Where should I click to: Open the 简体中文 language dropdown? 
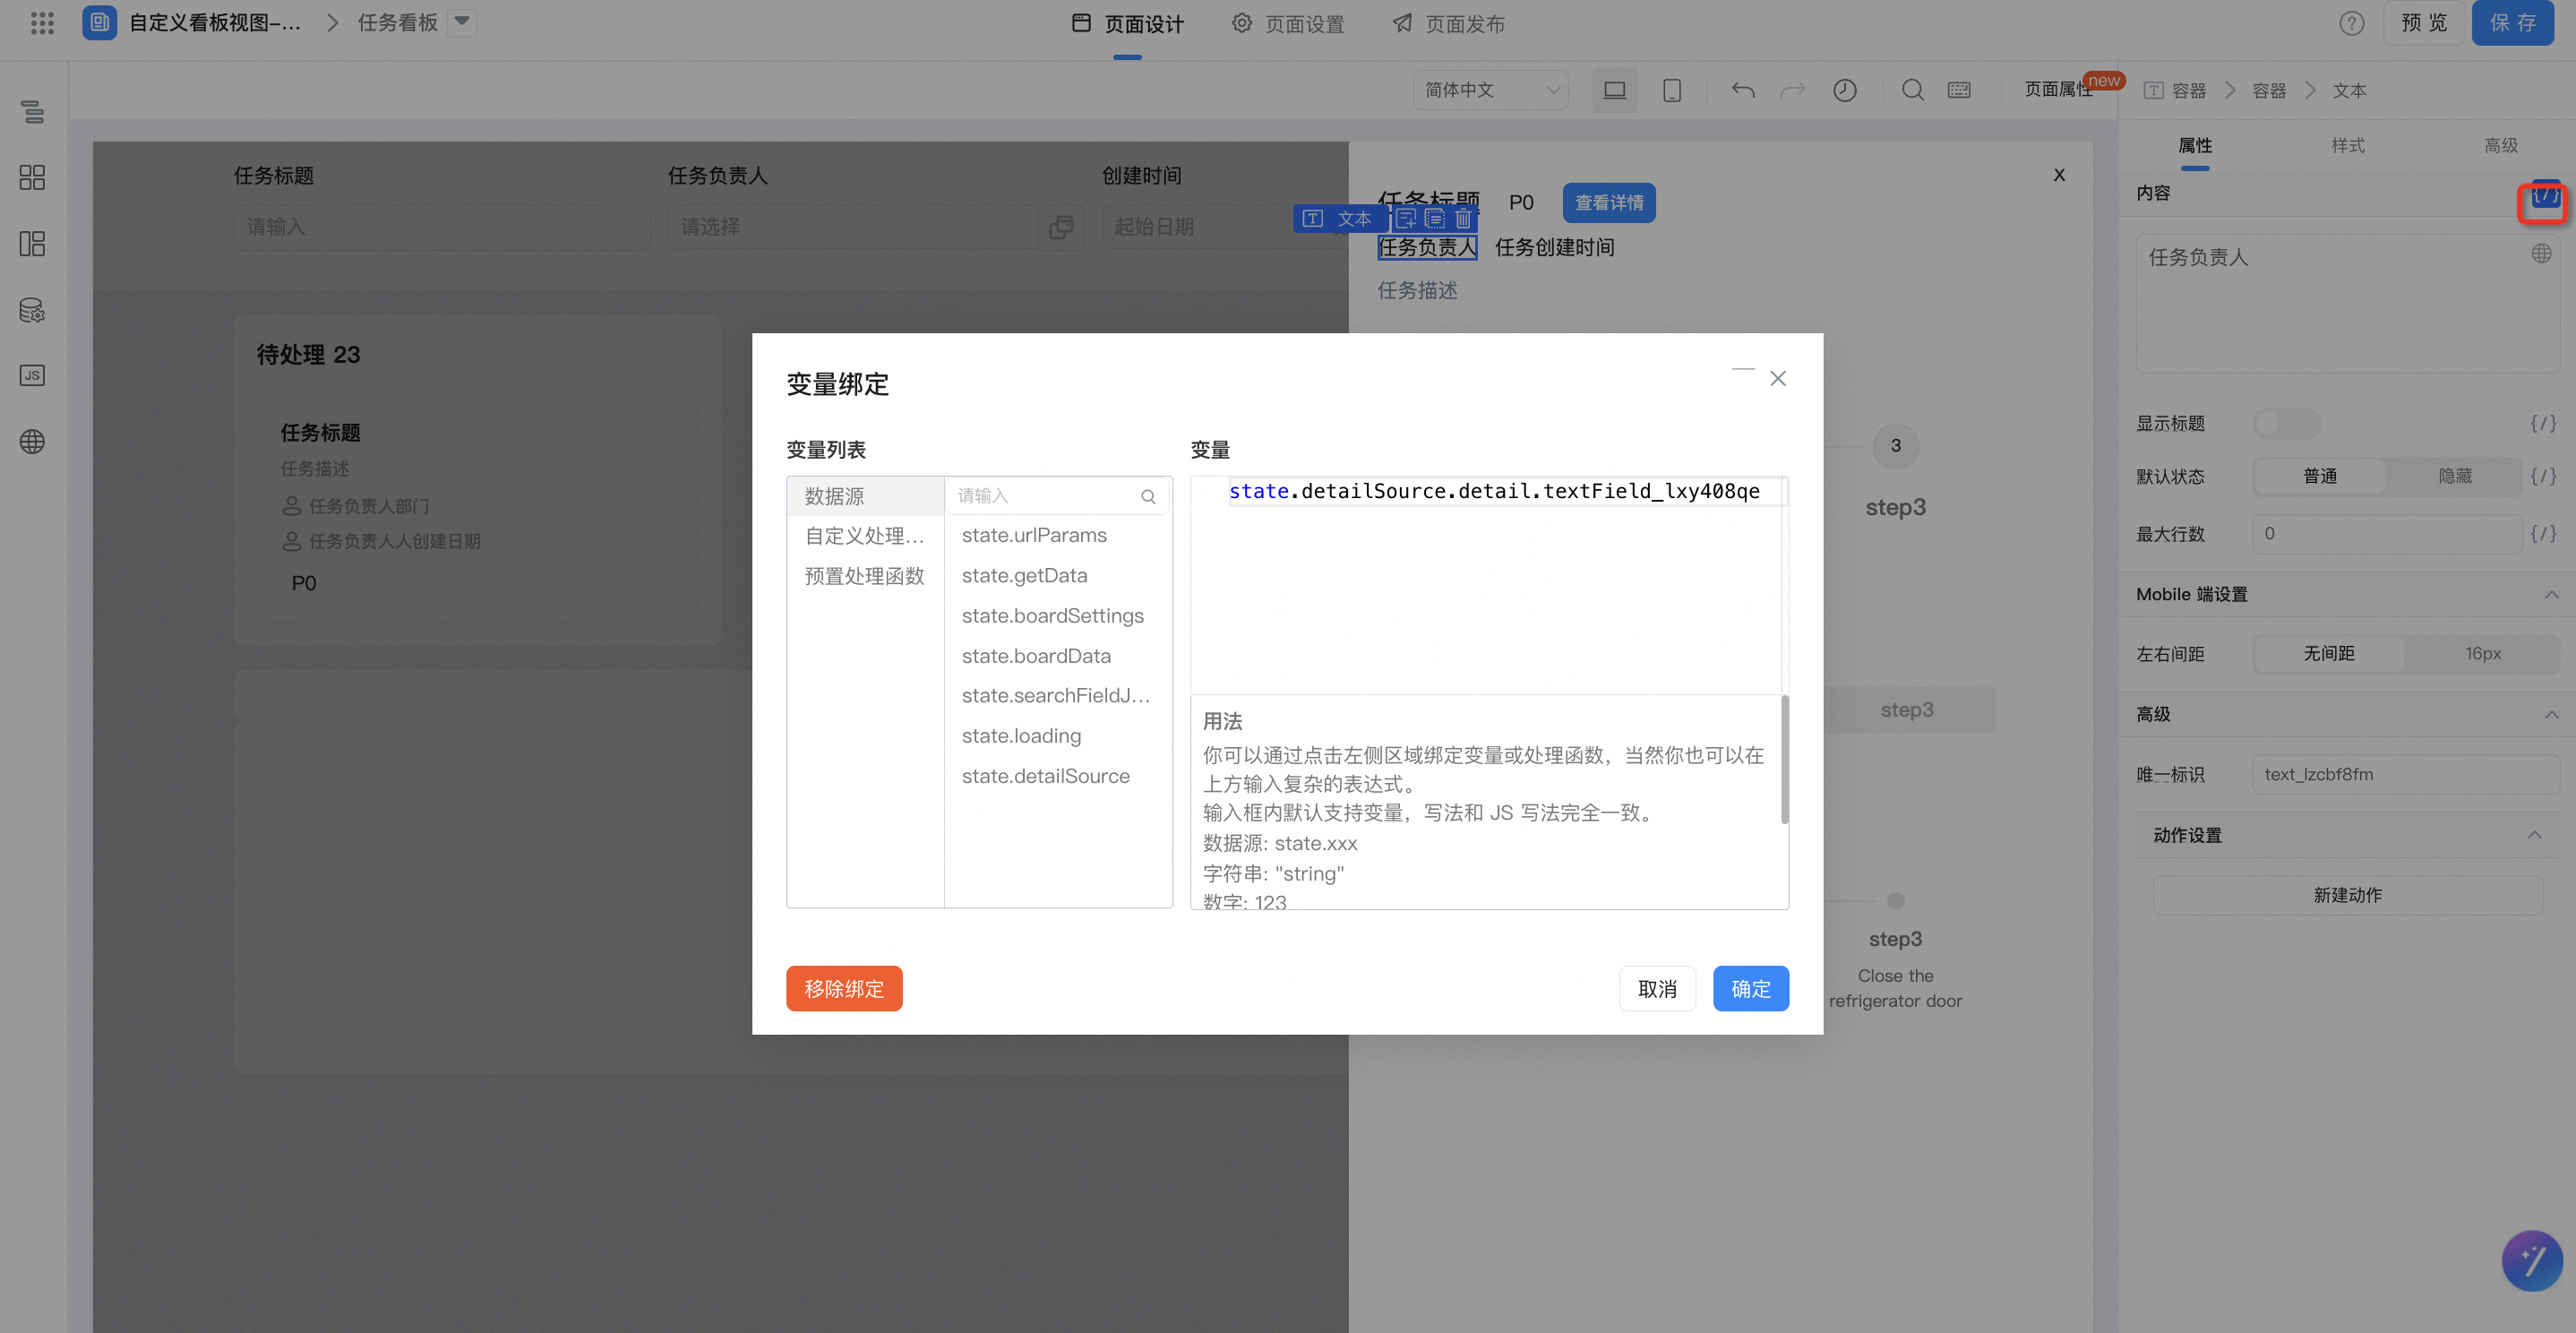point(1491,91)
